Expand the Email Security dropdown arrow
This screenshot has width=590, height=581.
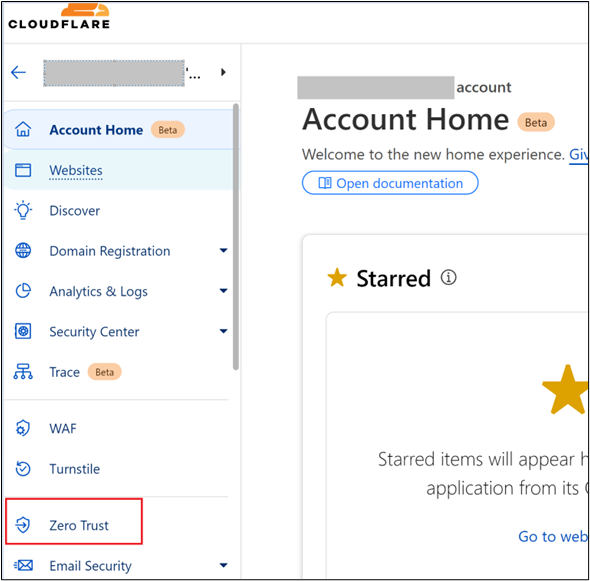[x=224, y=565]
